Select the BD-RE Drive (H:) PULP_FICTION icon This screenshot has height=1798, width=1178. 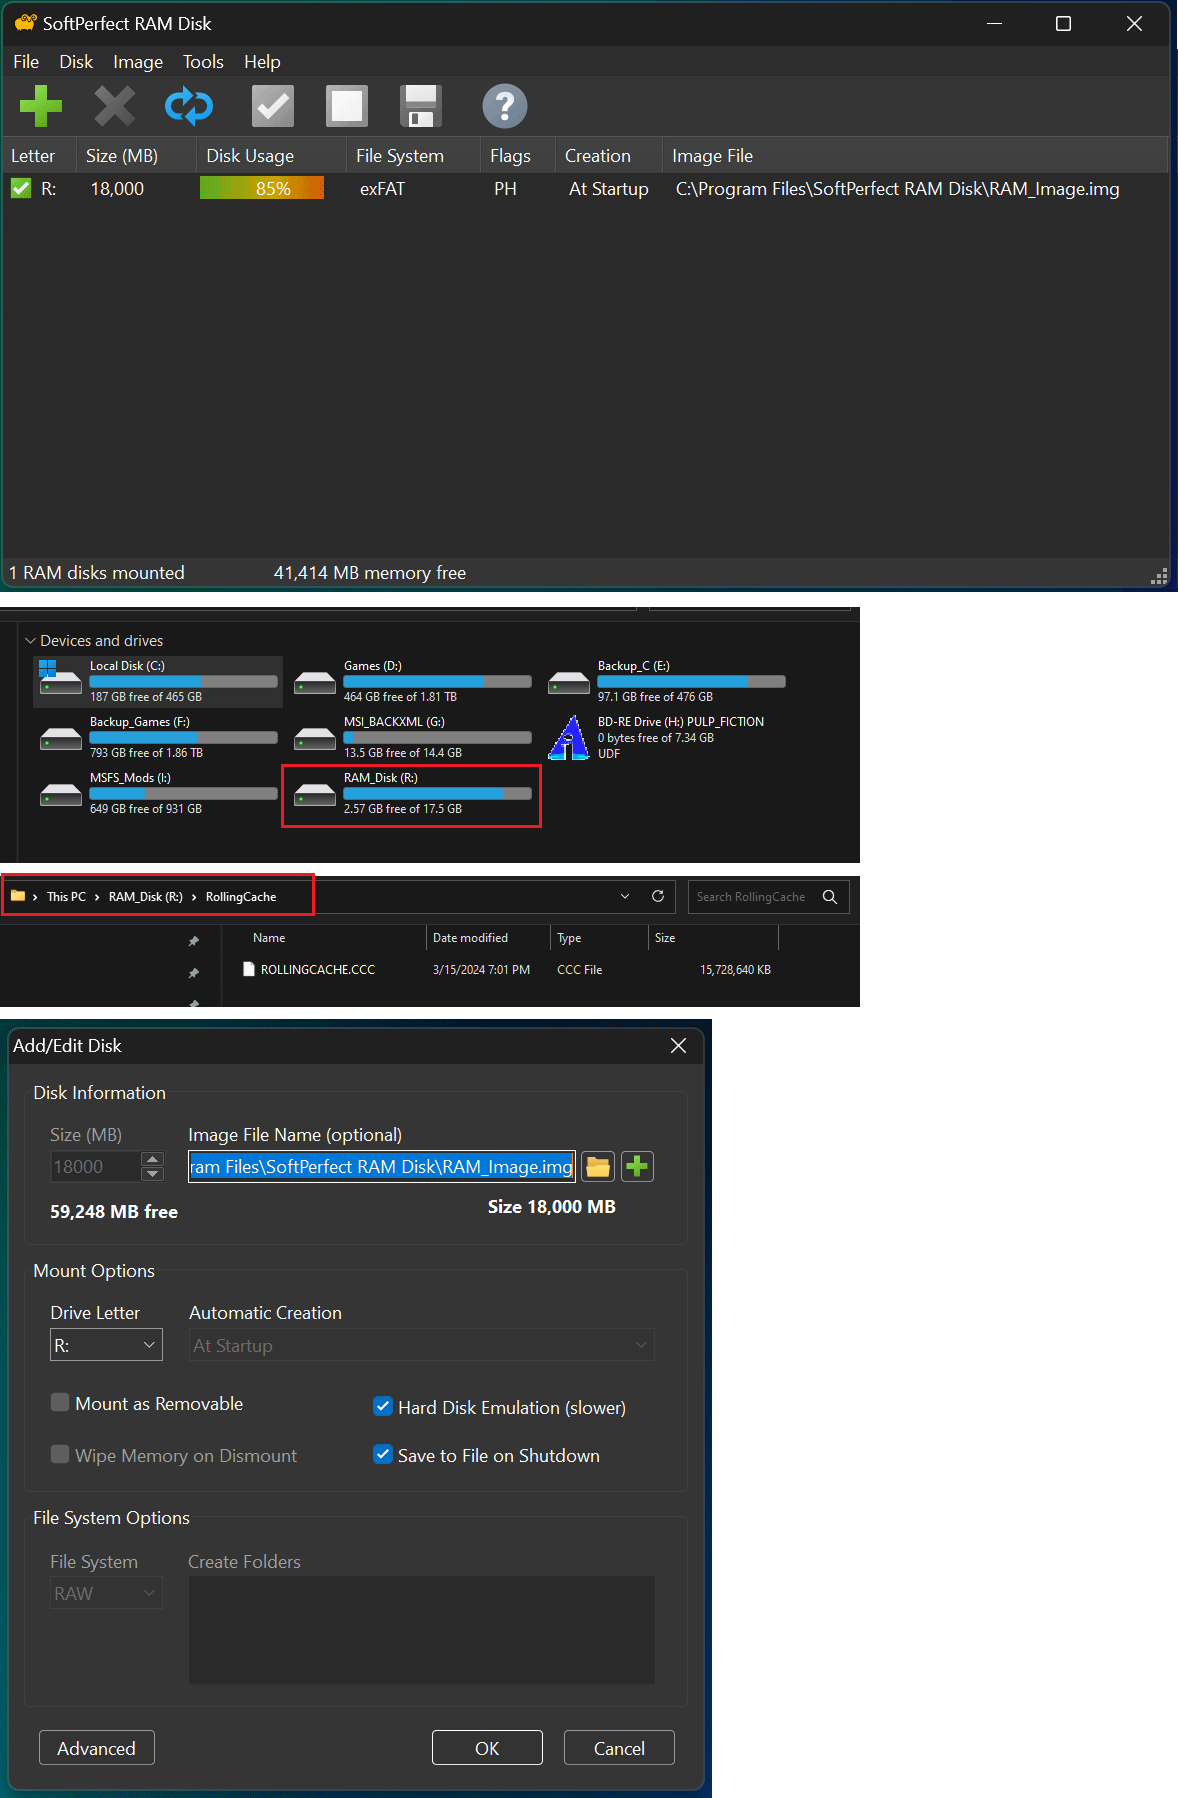click(x=569, y=738)
